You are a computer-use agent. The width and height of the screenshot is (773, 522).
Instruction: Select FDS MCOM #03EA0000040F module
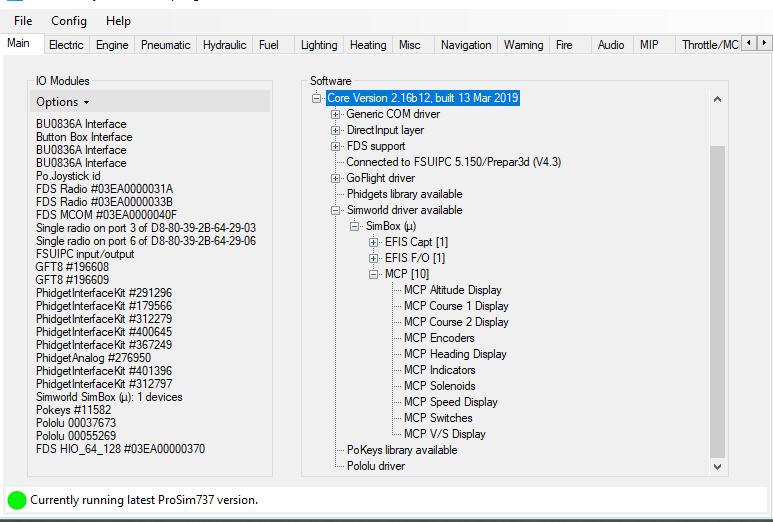pyautogui.click(x=106, y=215)
